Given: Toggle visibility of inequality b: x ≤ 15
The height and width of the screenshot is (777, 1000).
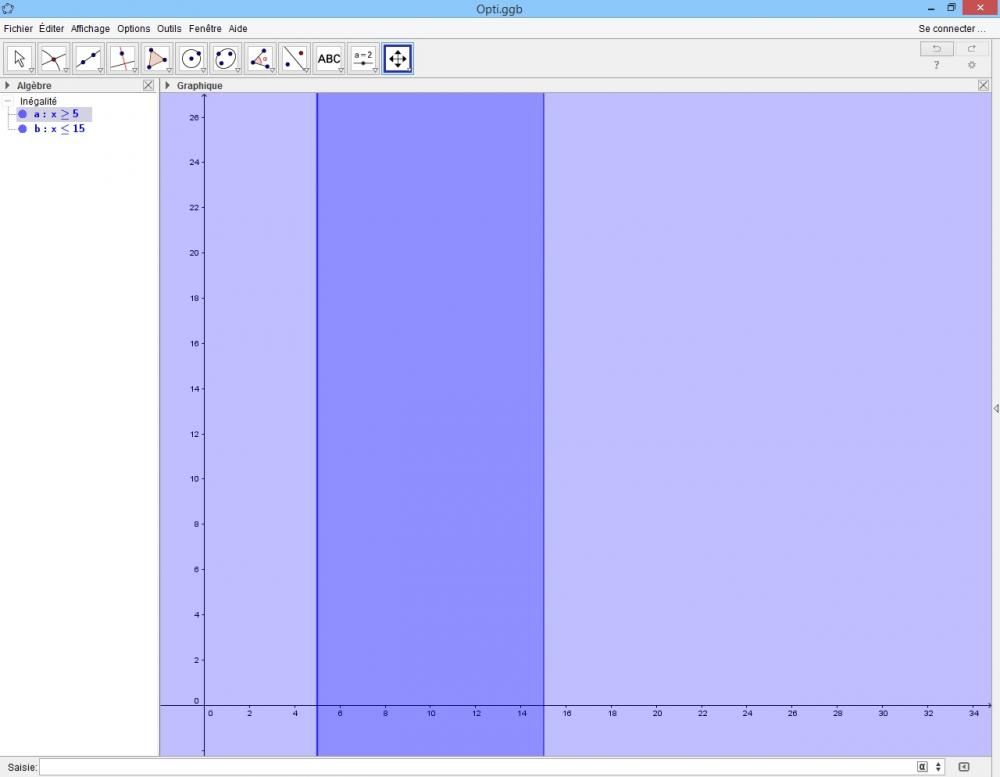Looking at the screenshot, I should pyautogui.click(x=22, y=129).
